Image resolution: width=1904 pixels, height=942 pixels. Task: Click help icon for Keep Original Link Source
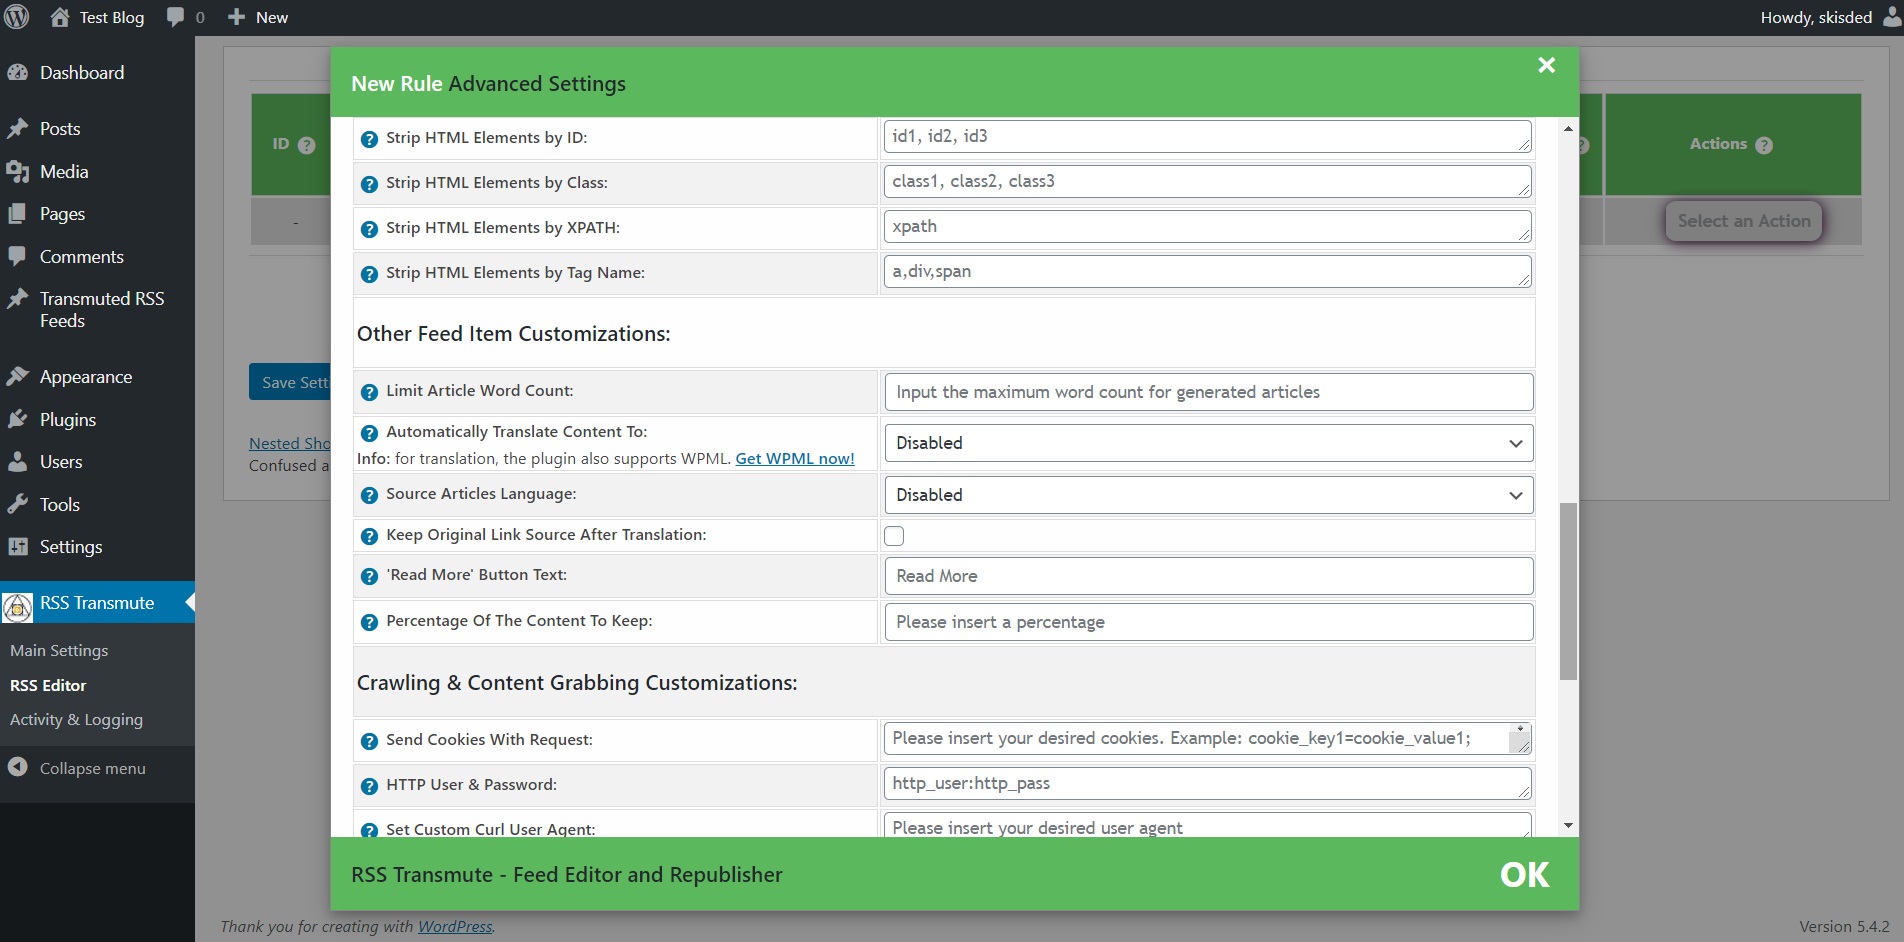[x=369, y=536]
